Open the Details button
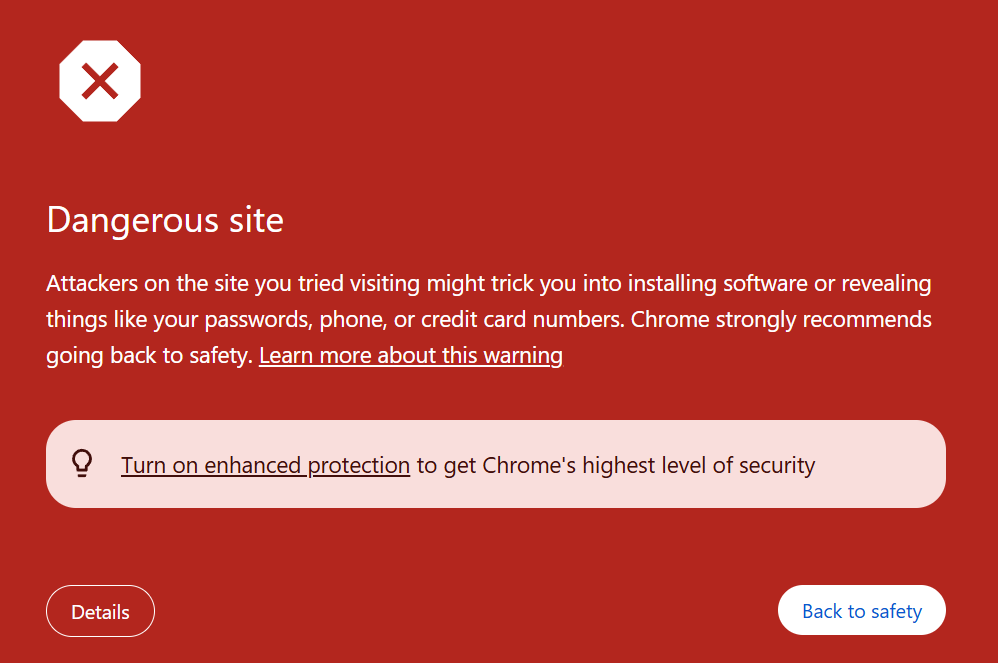Image resolution: width=998 pixels, height=663 pixels. click(101, 611)
